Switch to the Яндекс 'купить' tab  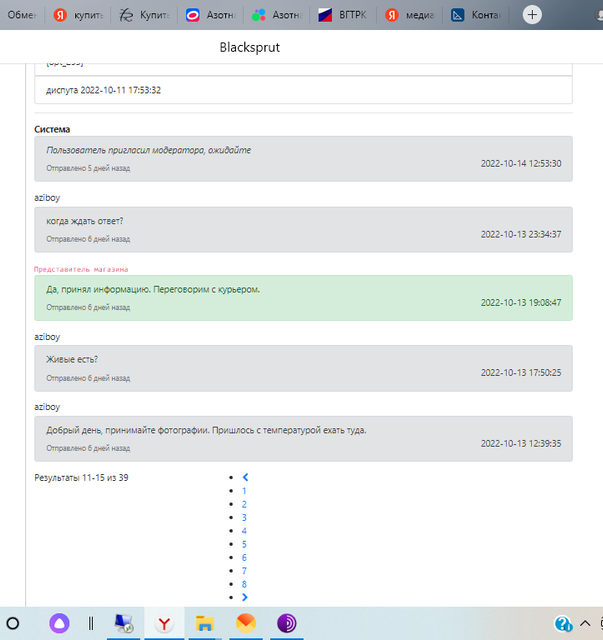coord(78,15)
